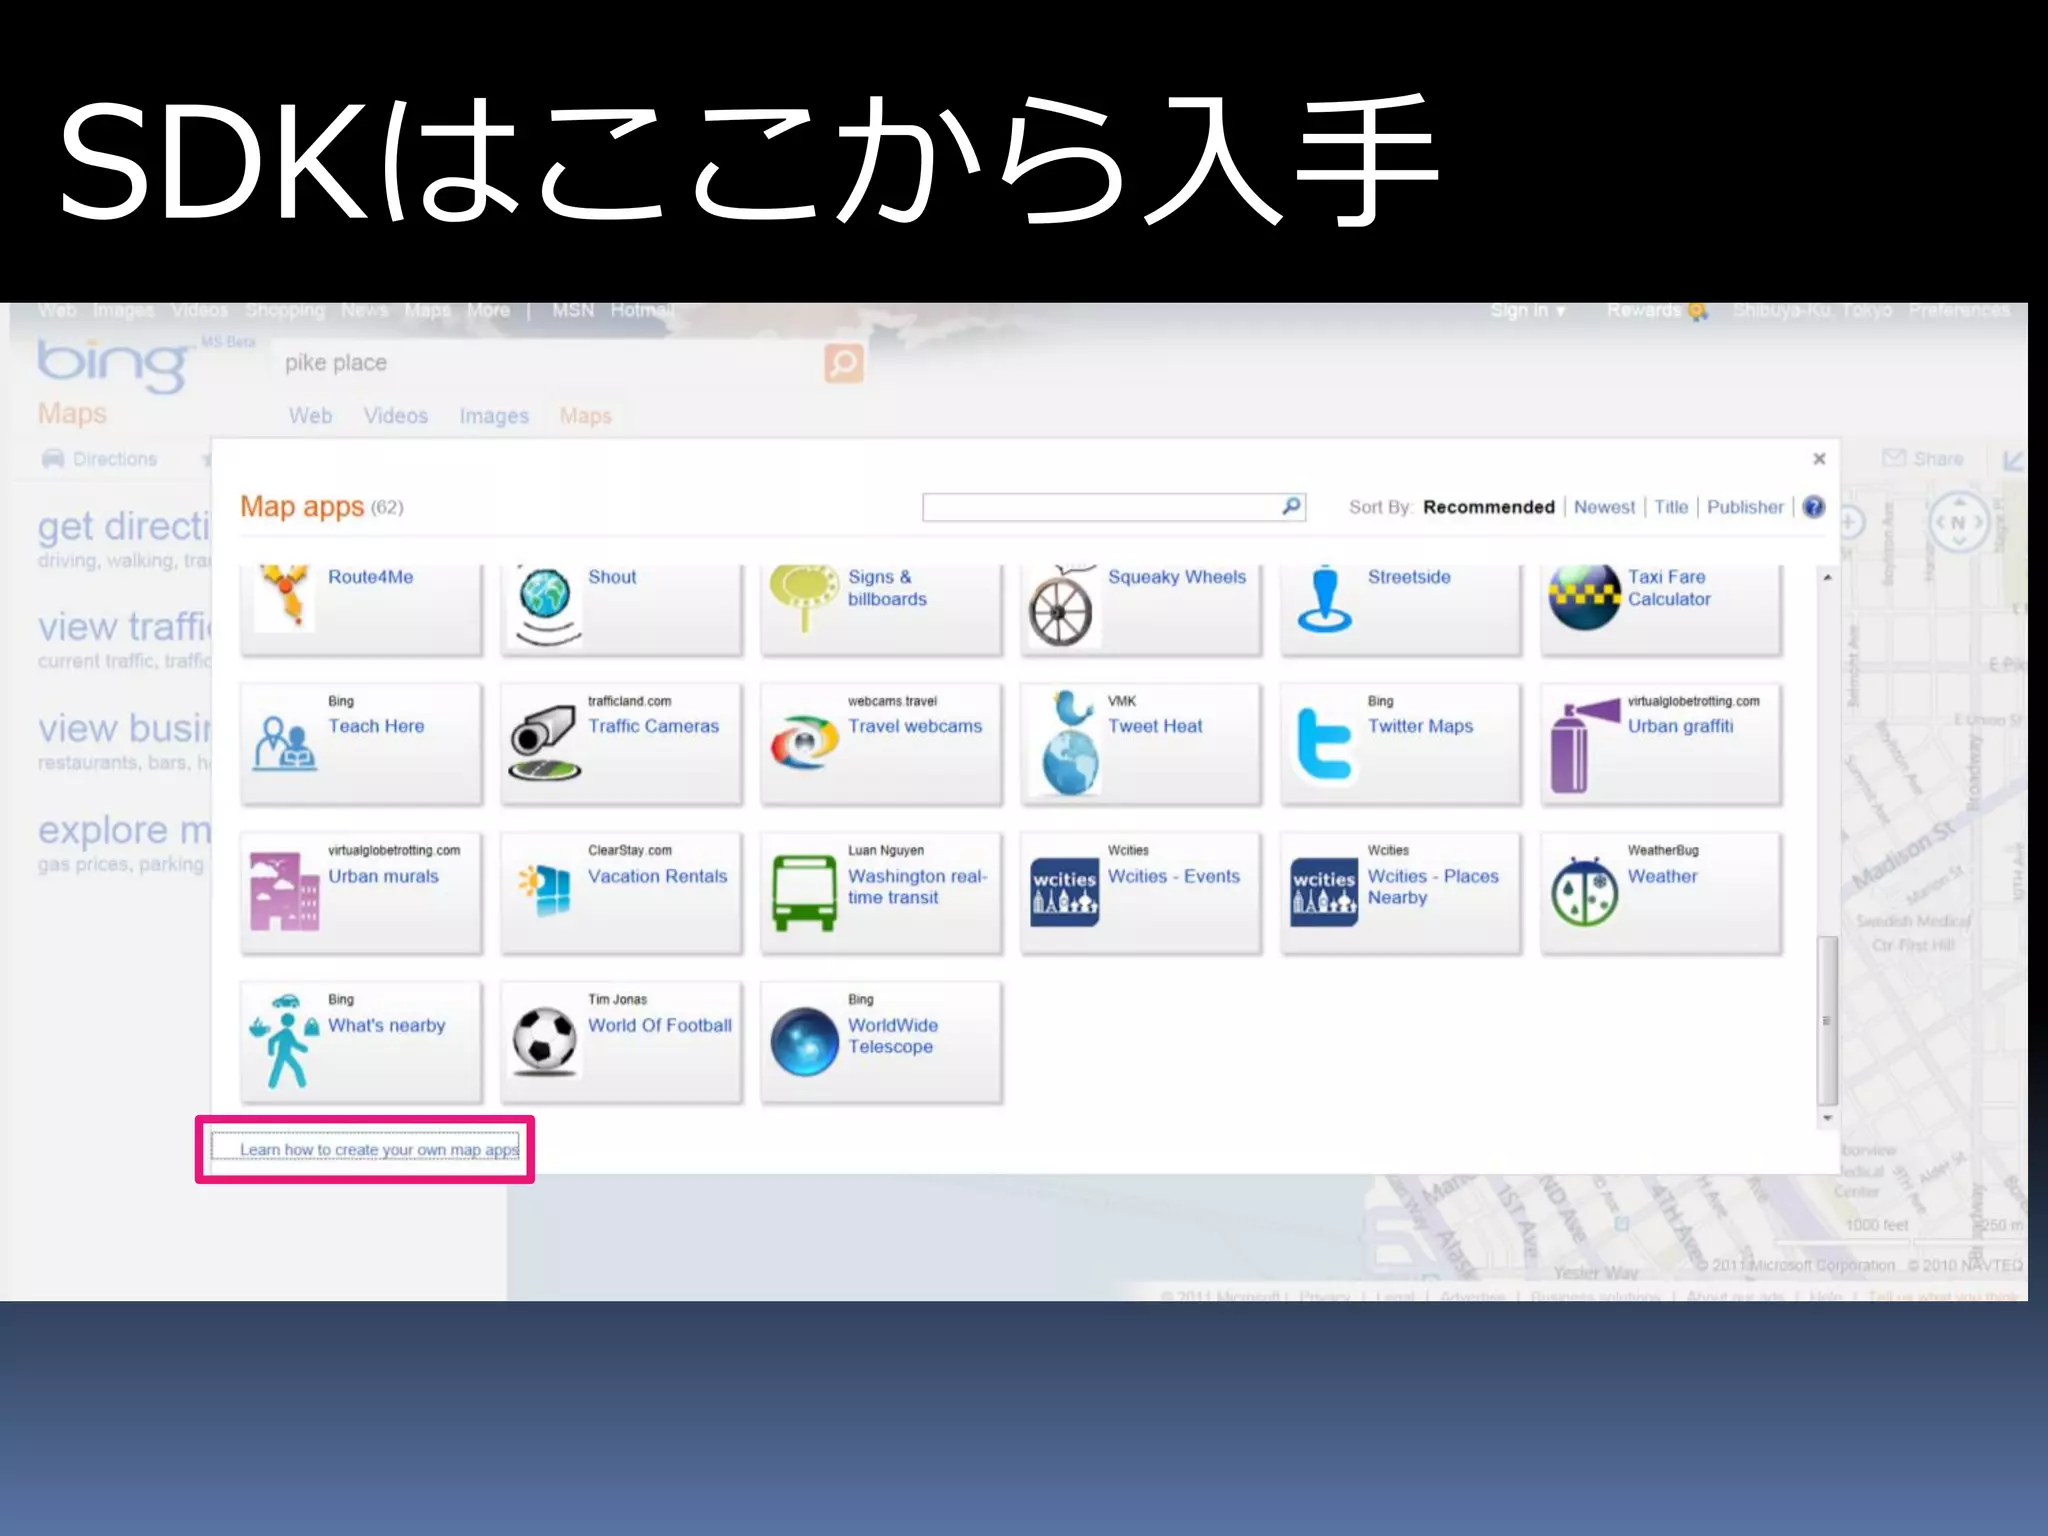Open the Twitter Maps app title

click(1420, 726)
